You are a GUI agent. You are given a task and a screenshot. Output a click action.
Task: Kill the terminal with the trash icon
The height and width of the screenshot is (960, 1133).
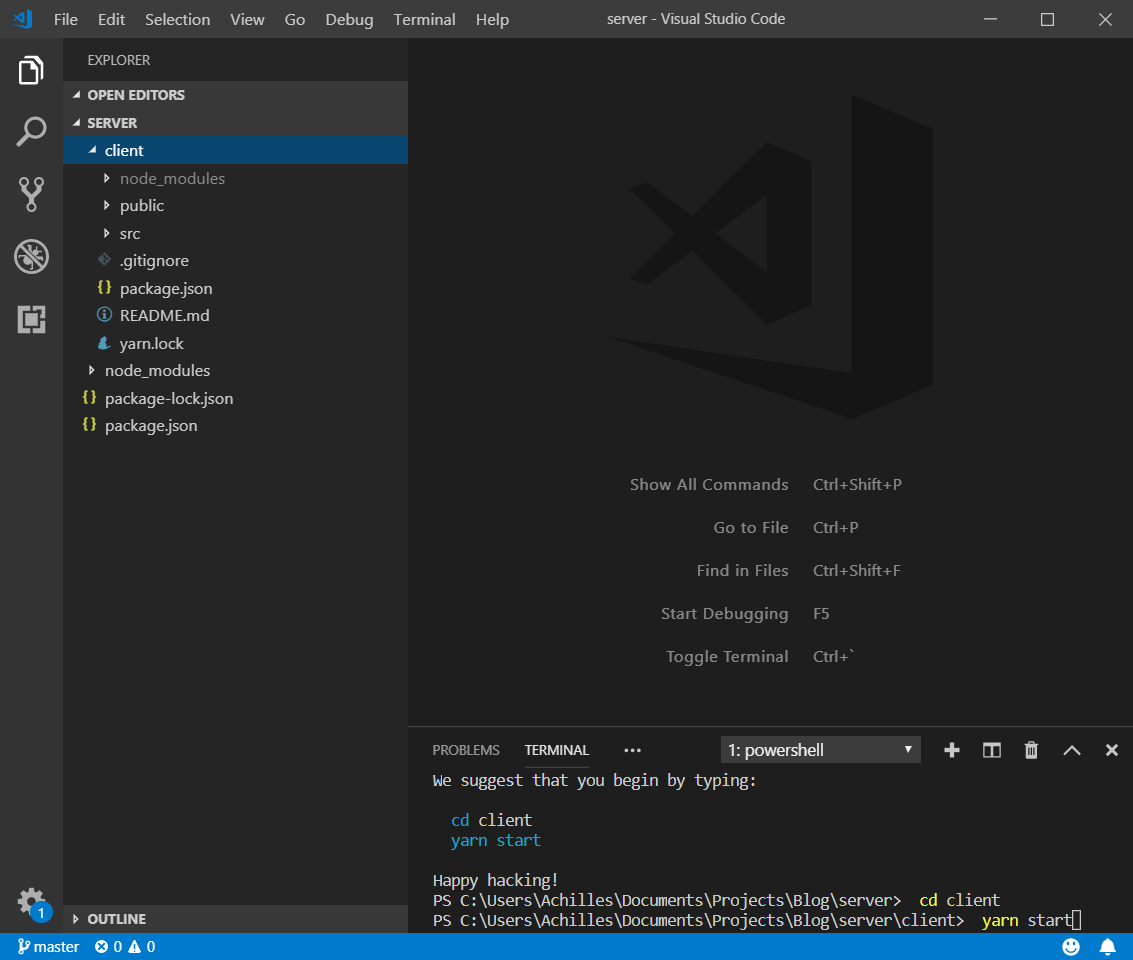(x=1031, y=749)
